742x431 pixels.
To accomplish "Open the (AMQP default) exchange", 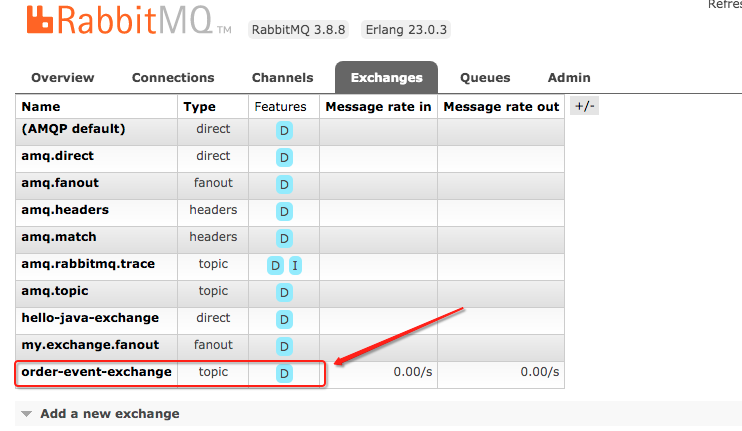I will coord(73,129).
